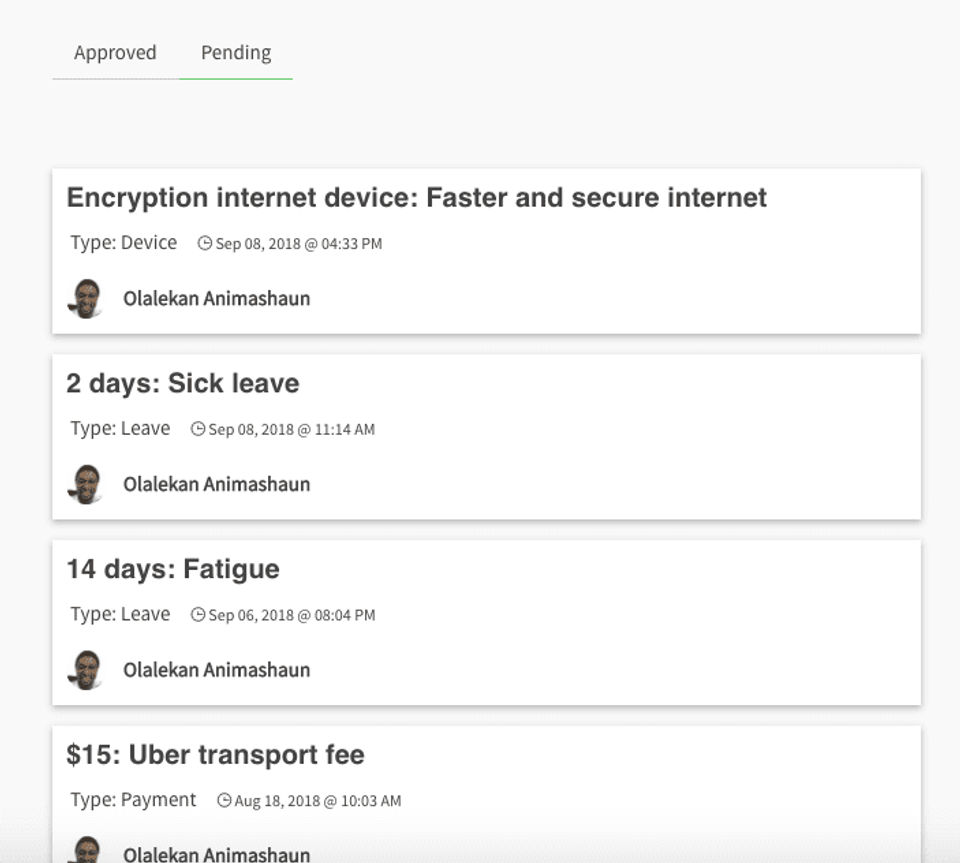Click Olalekan Animashaun name in Sick leave card
The width and height of the screenshot is (960, 863).
click(217, 484)
